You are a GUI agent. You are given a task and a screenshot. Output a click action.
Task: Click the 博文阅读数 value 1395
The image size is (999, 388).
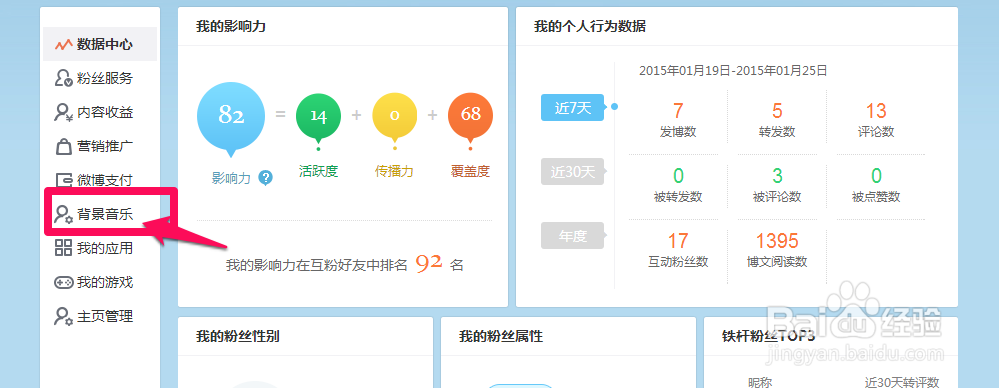777,241
